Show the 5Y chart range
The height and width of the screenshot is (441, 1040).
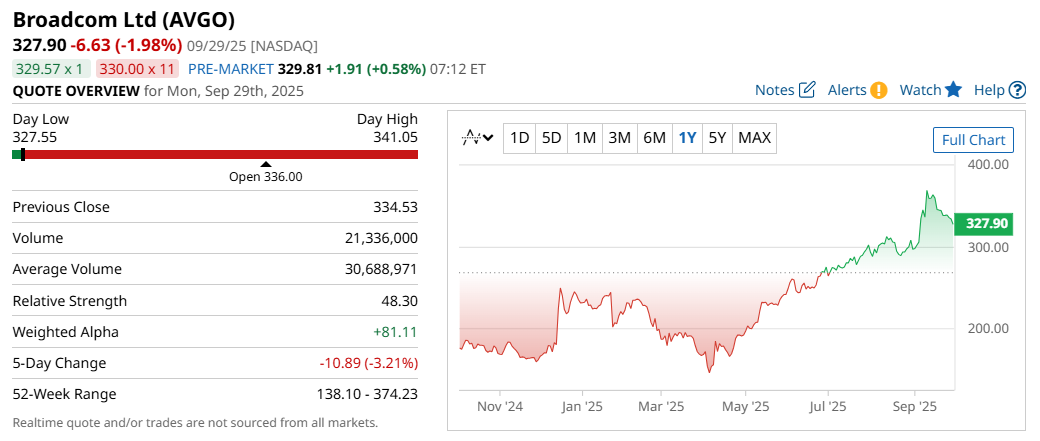(x=717, y=138)
